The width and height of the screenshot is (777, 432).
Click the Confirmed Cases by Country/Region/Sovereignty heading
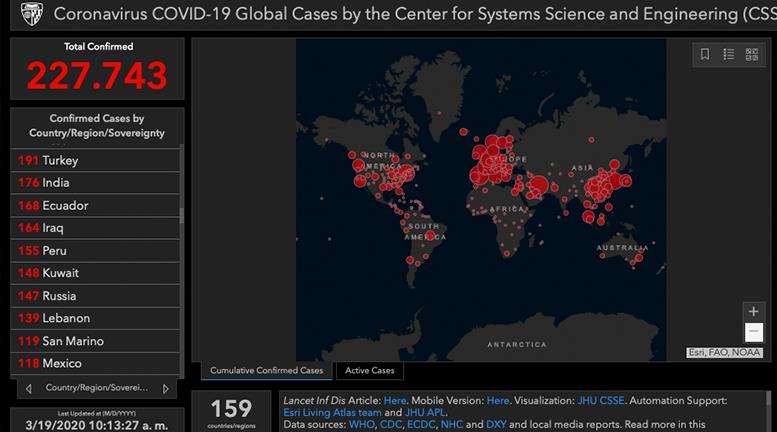[97, 126]
